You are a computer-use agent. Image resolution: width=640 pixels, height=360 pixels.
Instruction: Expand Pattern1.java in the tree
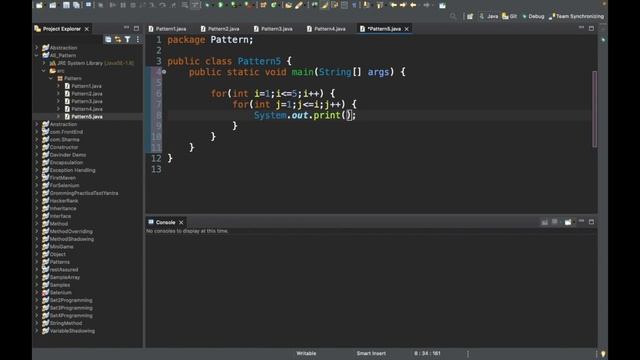59,86
